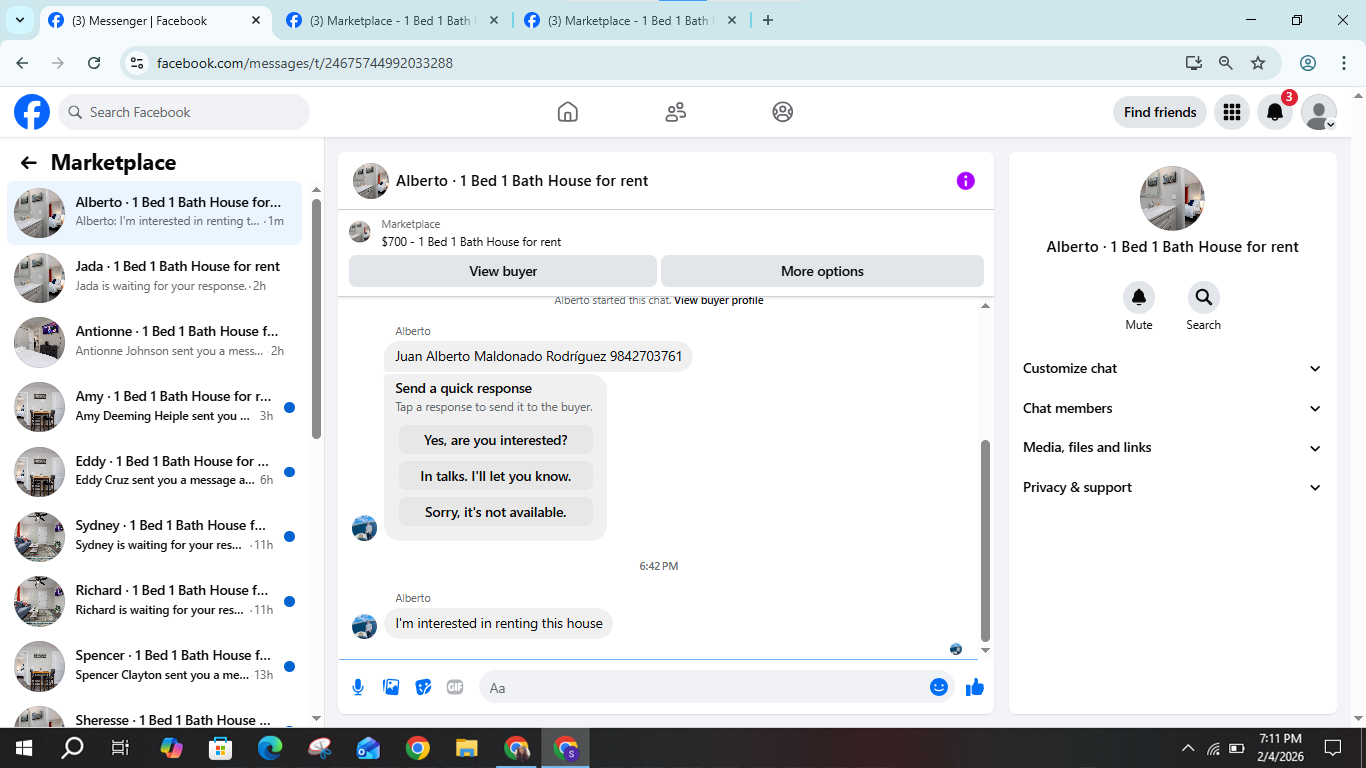Open the Facebook logo home link
Screen dimensions: 1366x768
(32, 112)
